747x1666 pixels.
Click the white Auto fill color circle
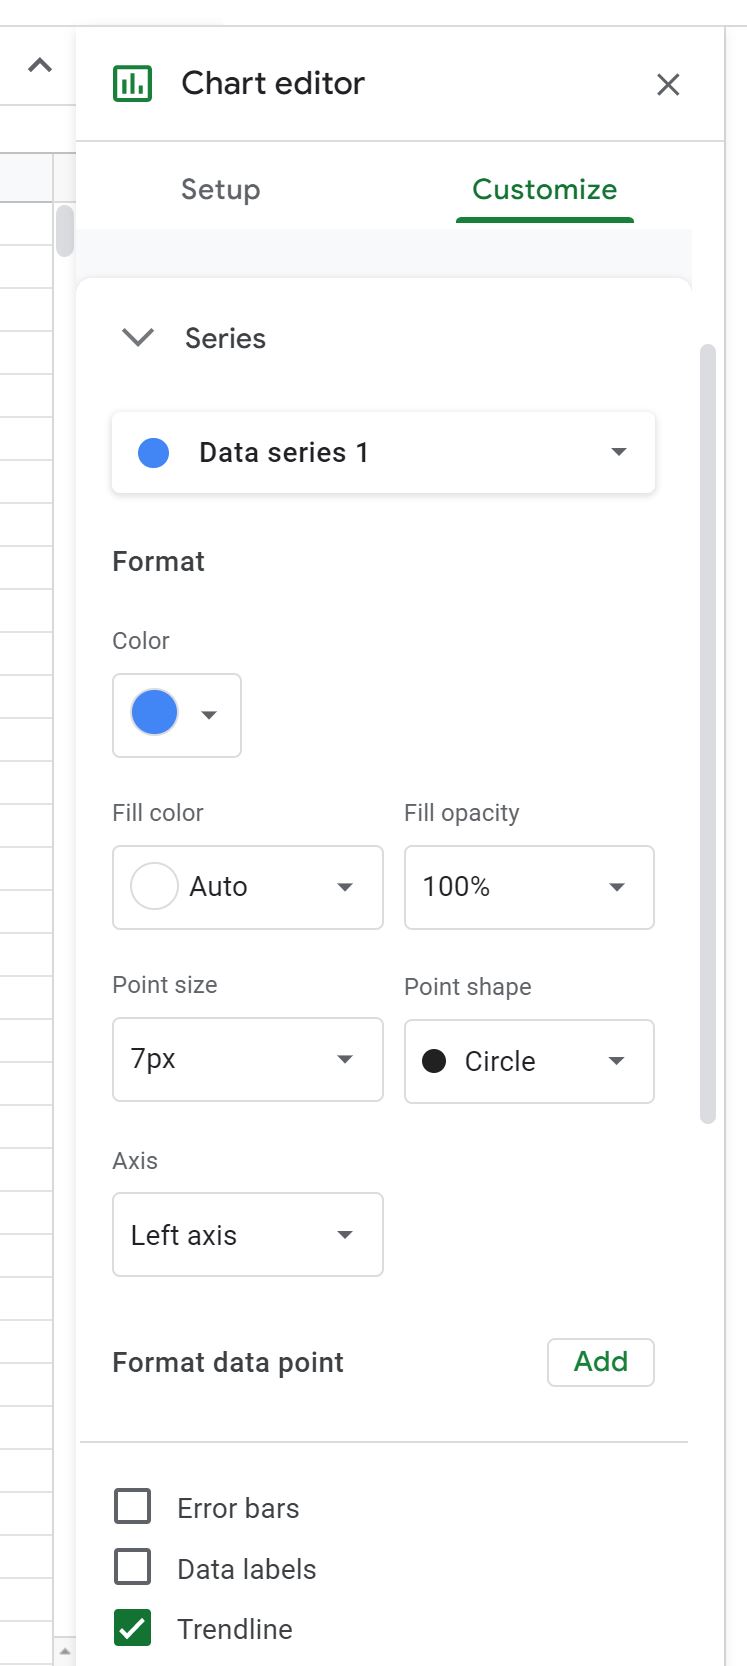154,886
